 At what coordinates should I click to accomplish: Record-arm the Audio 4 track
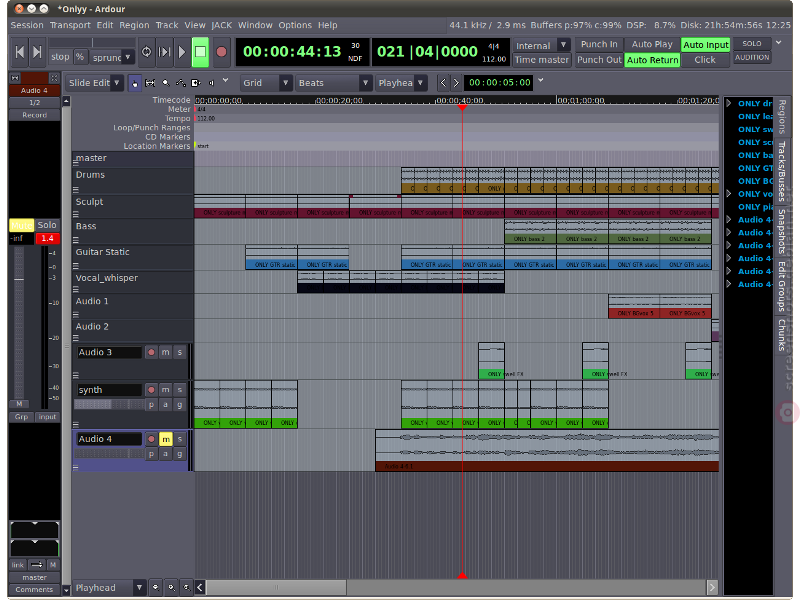point(151,439)
